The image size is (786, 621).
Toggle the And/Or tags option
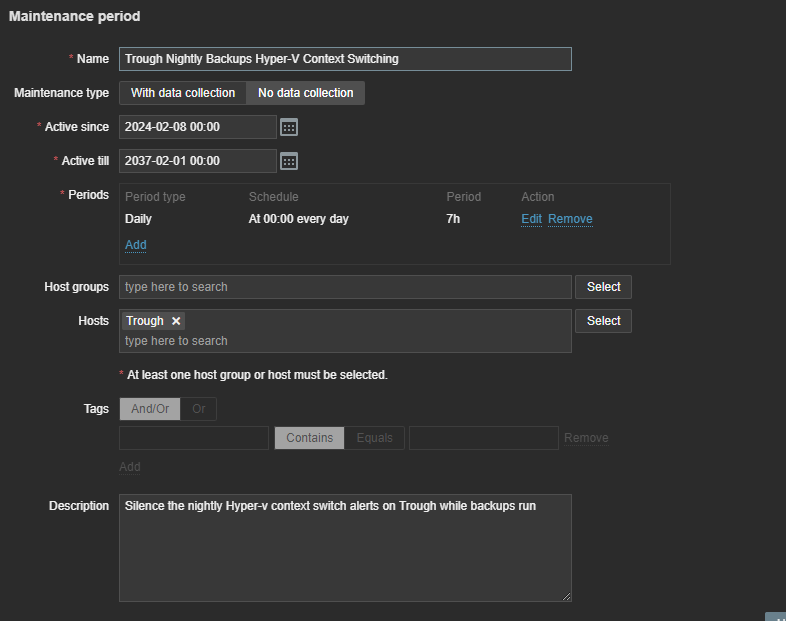point(150,409)
